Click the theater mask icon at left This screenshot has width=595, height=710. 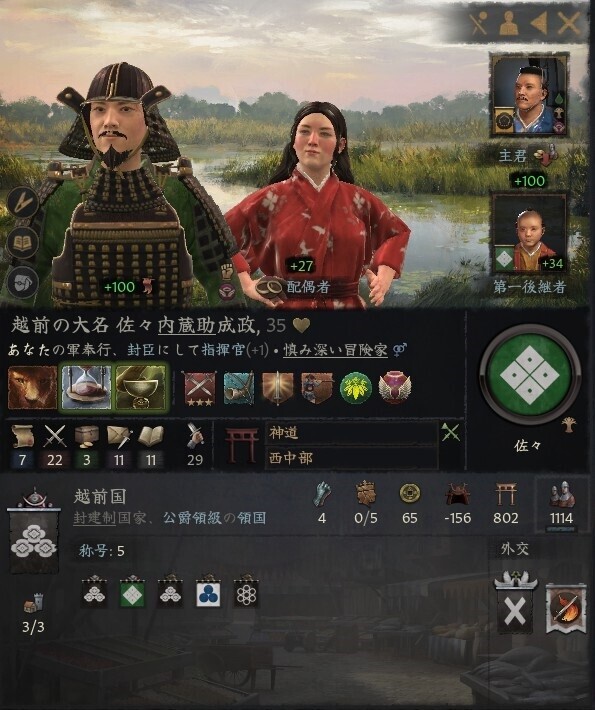pyautogui.click(x=23, y=282)
